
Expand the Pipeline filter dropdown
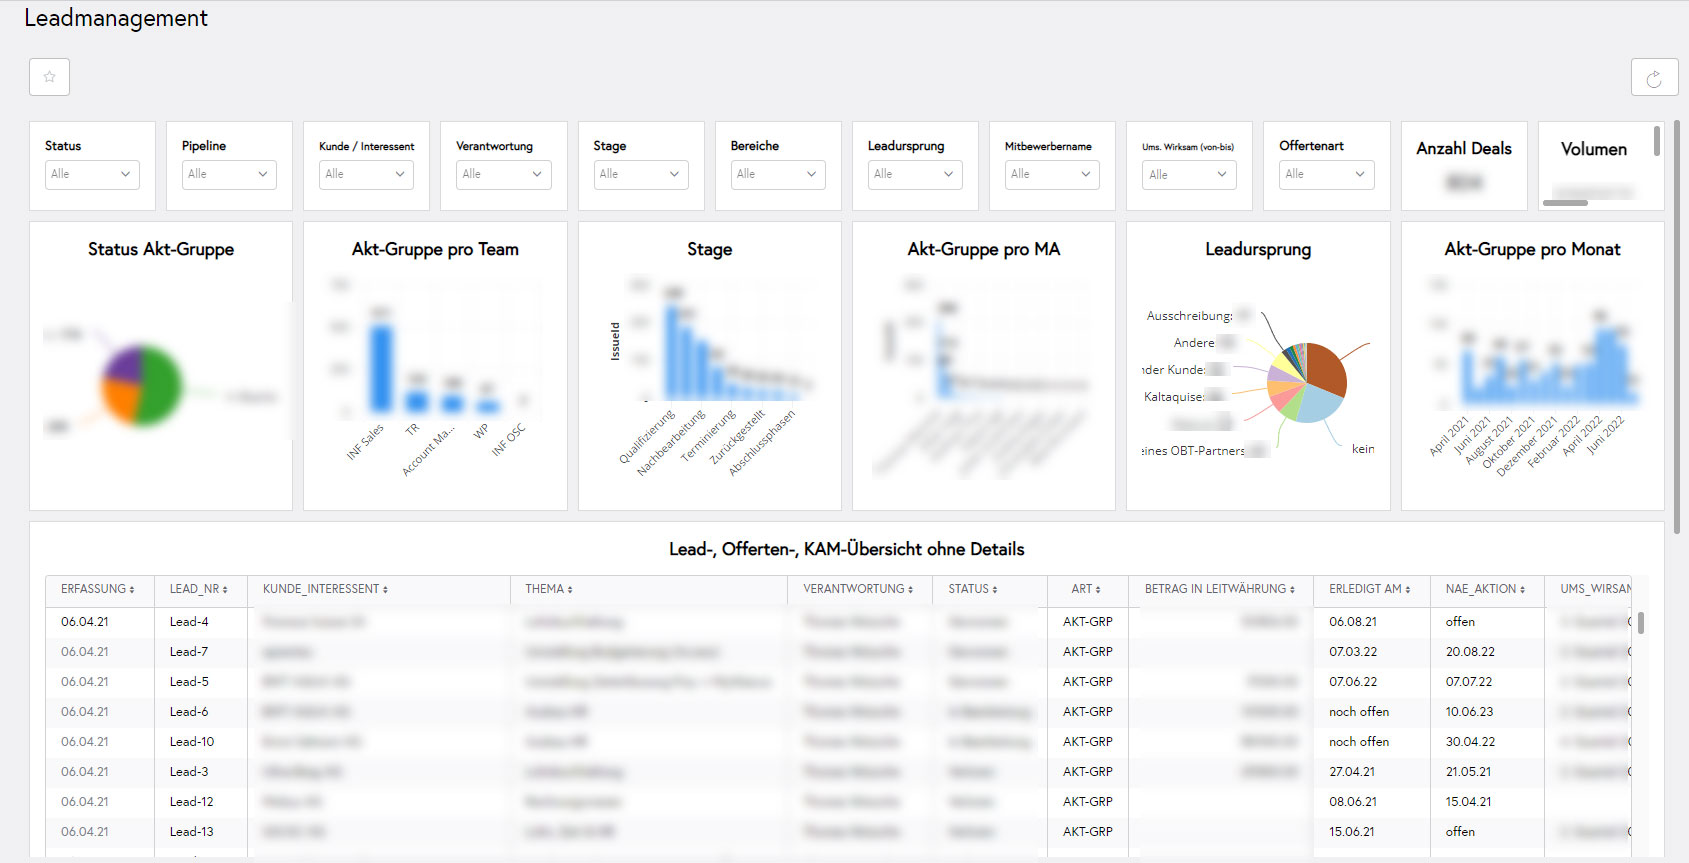pos(228,174)
